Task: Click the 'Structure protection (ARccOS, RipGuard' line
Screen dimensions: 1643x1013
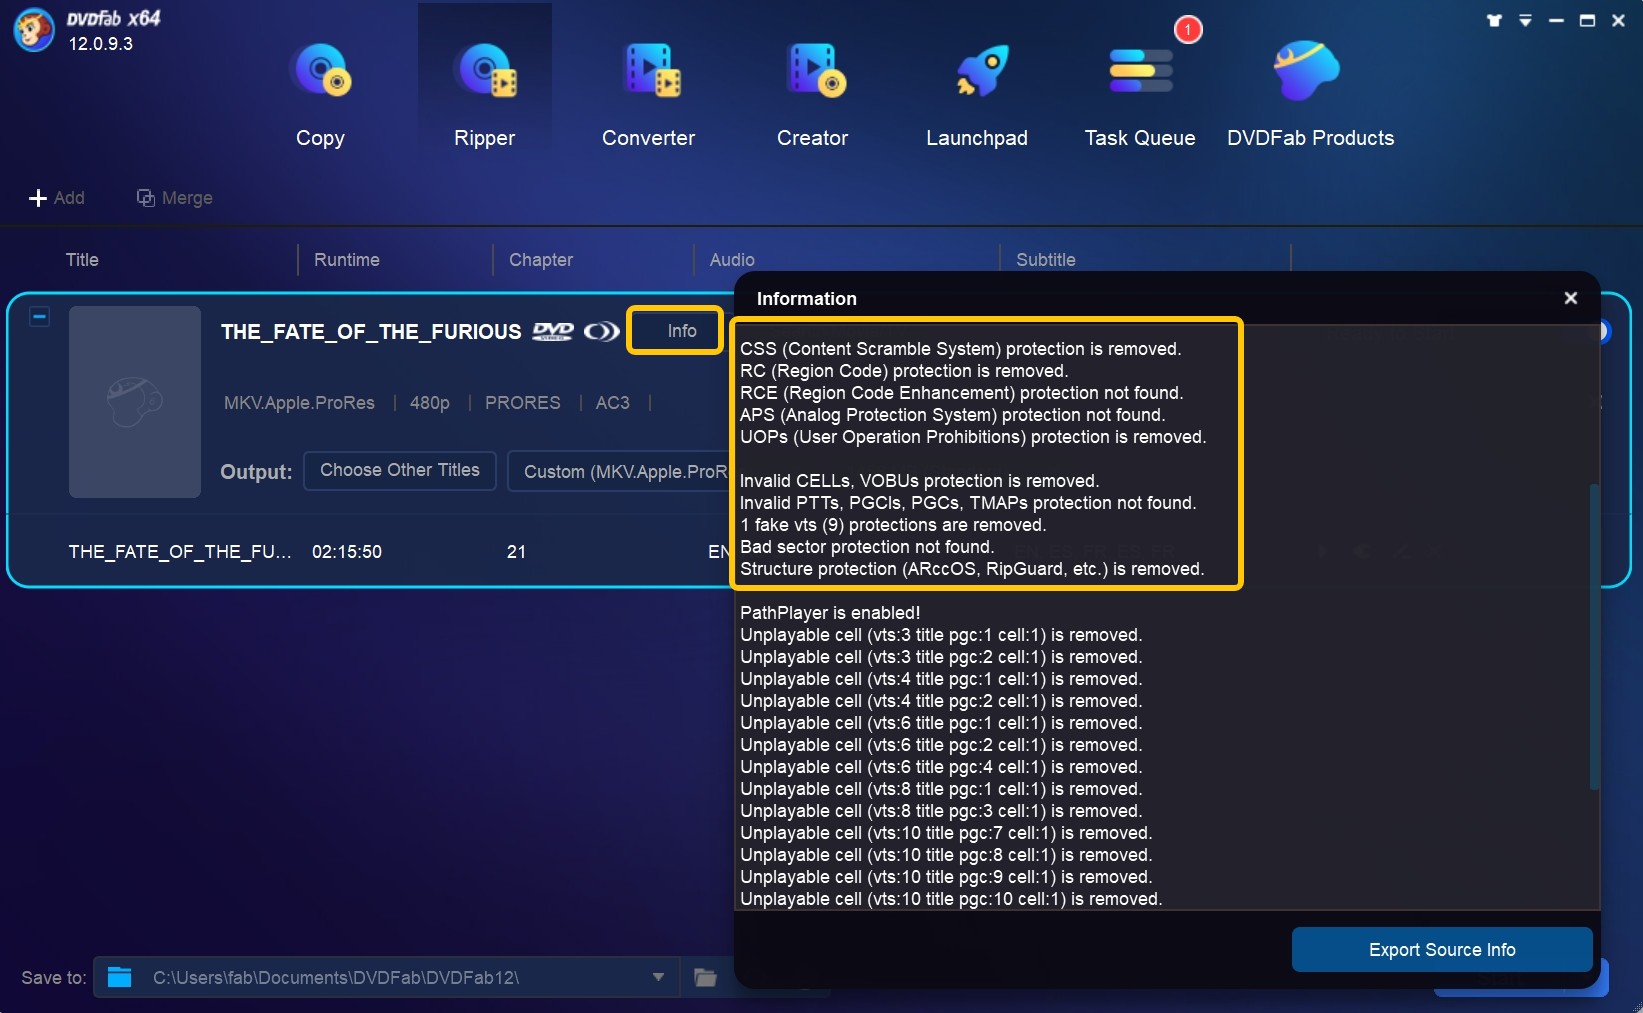Action: tap(972, 569)
